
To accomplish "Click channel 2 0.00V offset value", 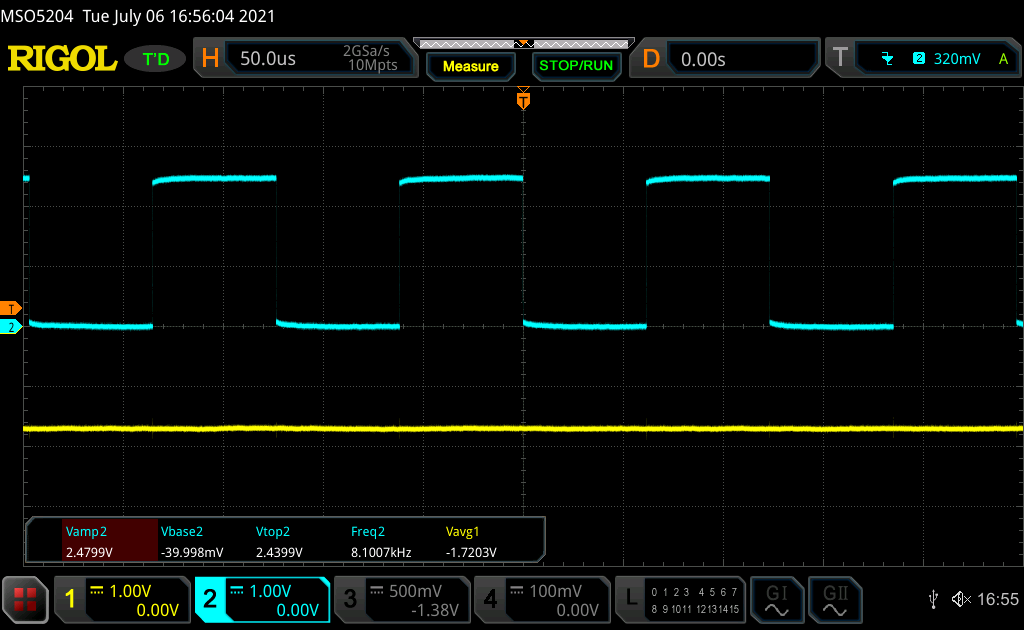I will 297,610.
